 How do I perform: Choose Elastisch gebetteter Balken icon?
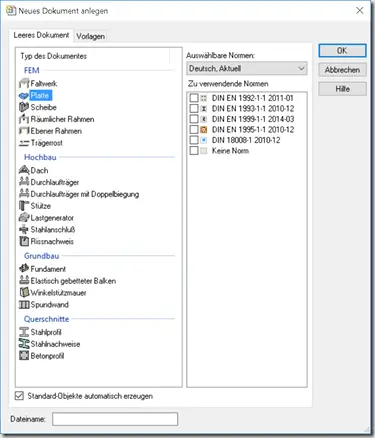point(24,281)
